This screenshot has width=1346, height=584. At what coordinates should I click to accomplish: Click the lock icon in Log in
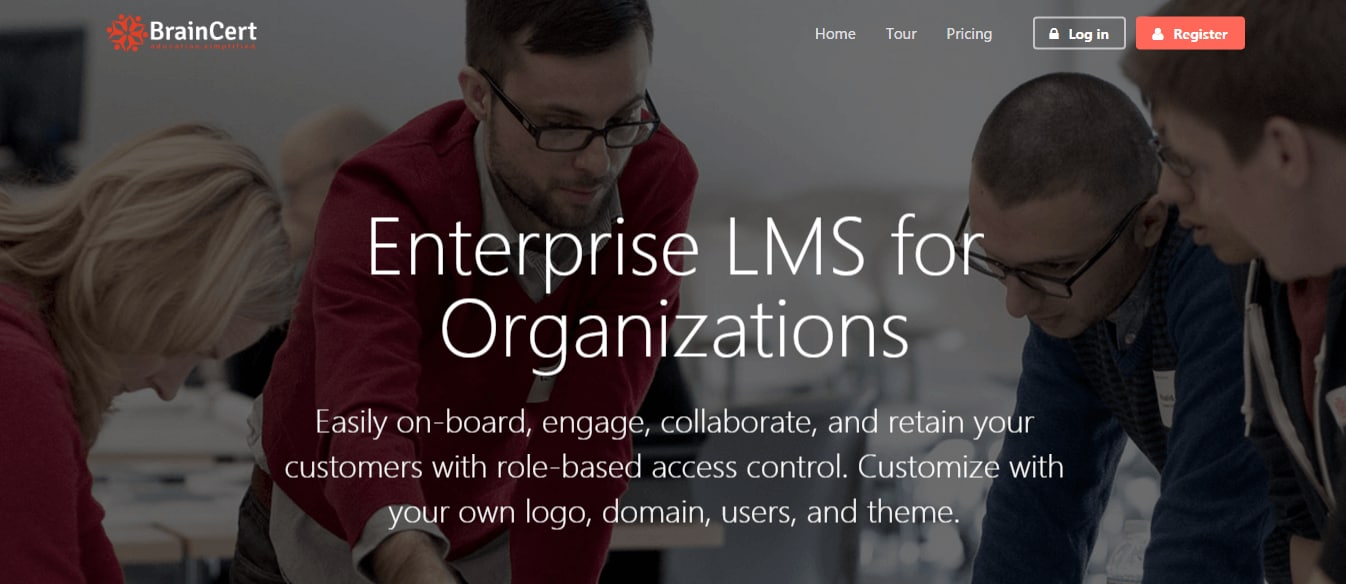(1053, 34)
